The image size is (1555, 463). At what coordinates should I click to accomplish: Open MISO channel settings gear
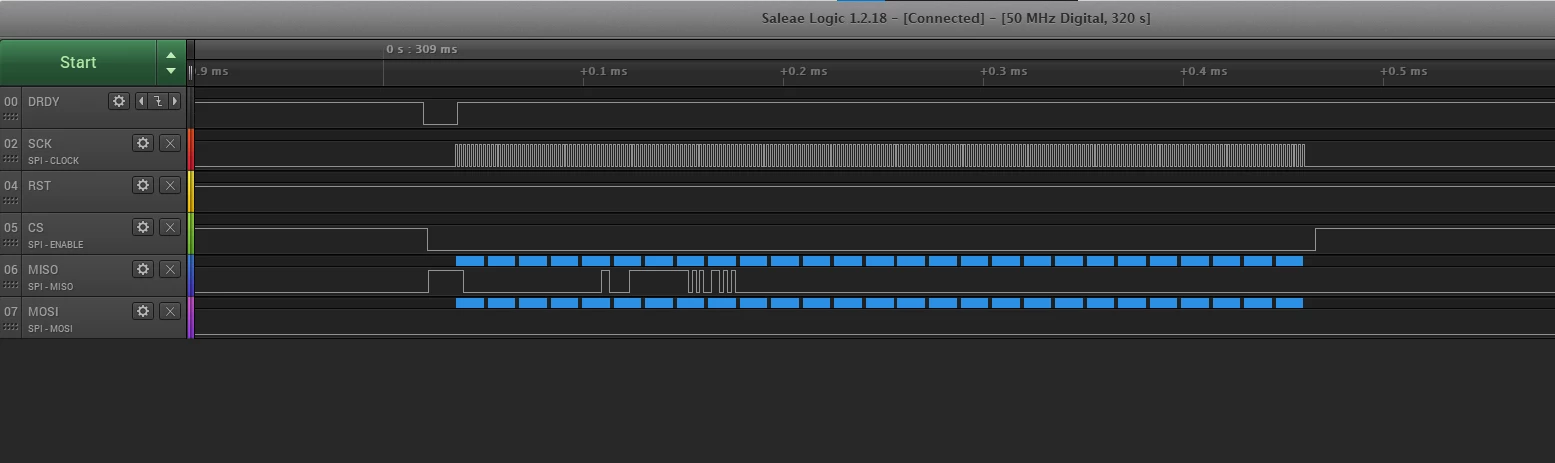tap(143, 269)
